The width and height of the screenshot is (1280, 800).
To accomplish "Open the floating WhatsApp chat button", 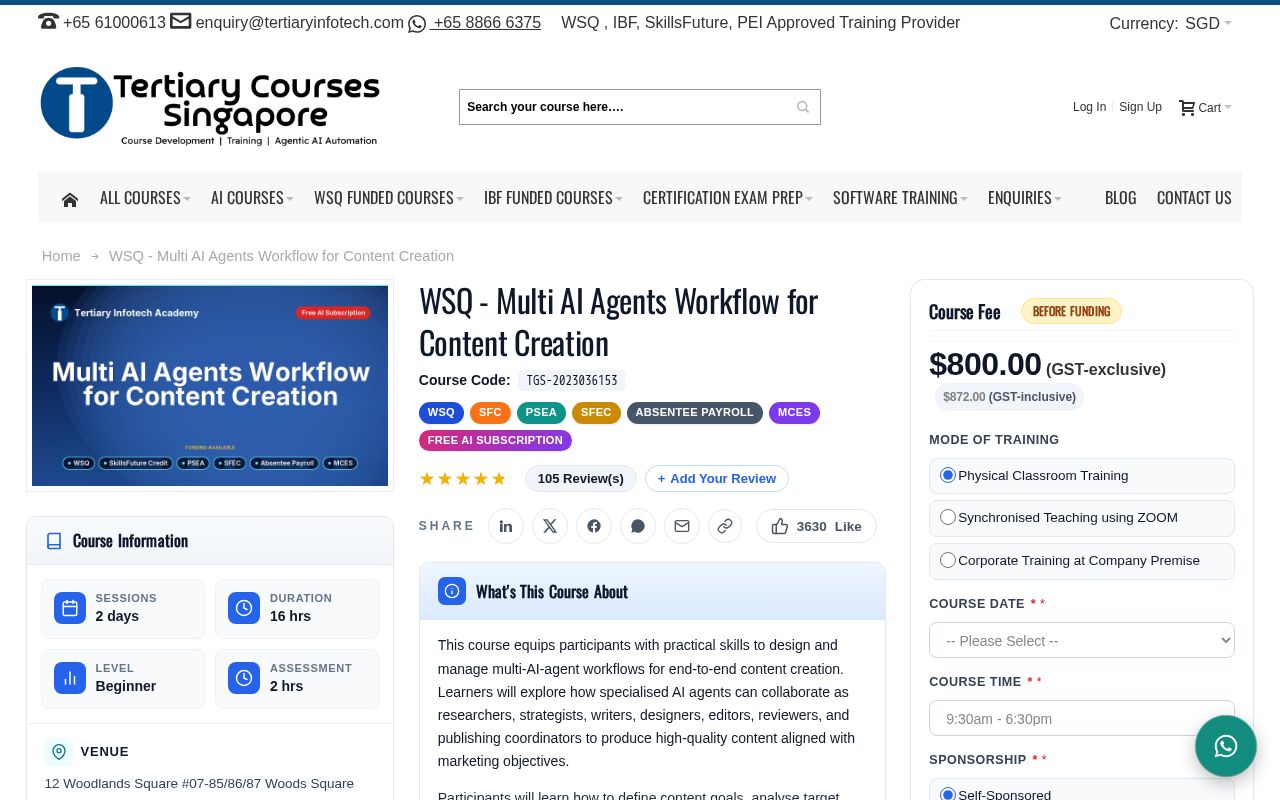I will pyautogui.click(x=1226, y=746).
